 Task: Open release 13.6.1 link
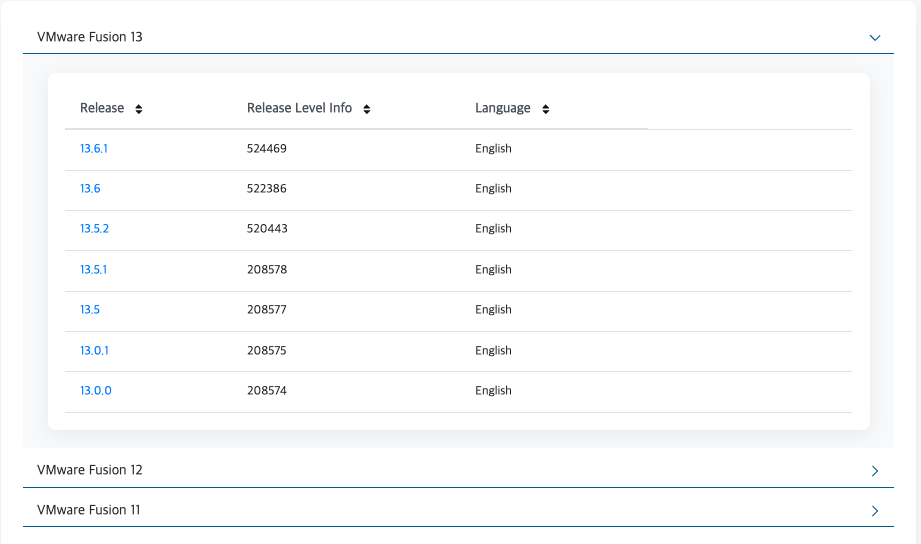click(x=94, y=149)
